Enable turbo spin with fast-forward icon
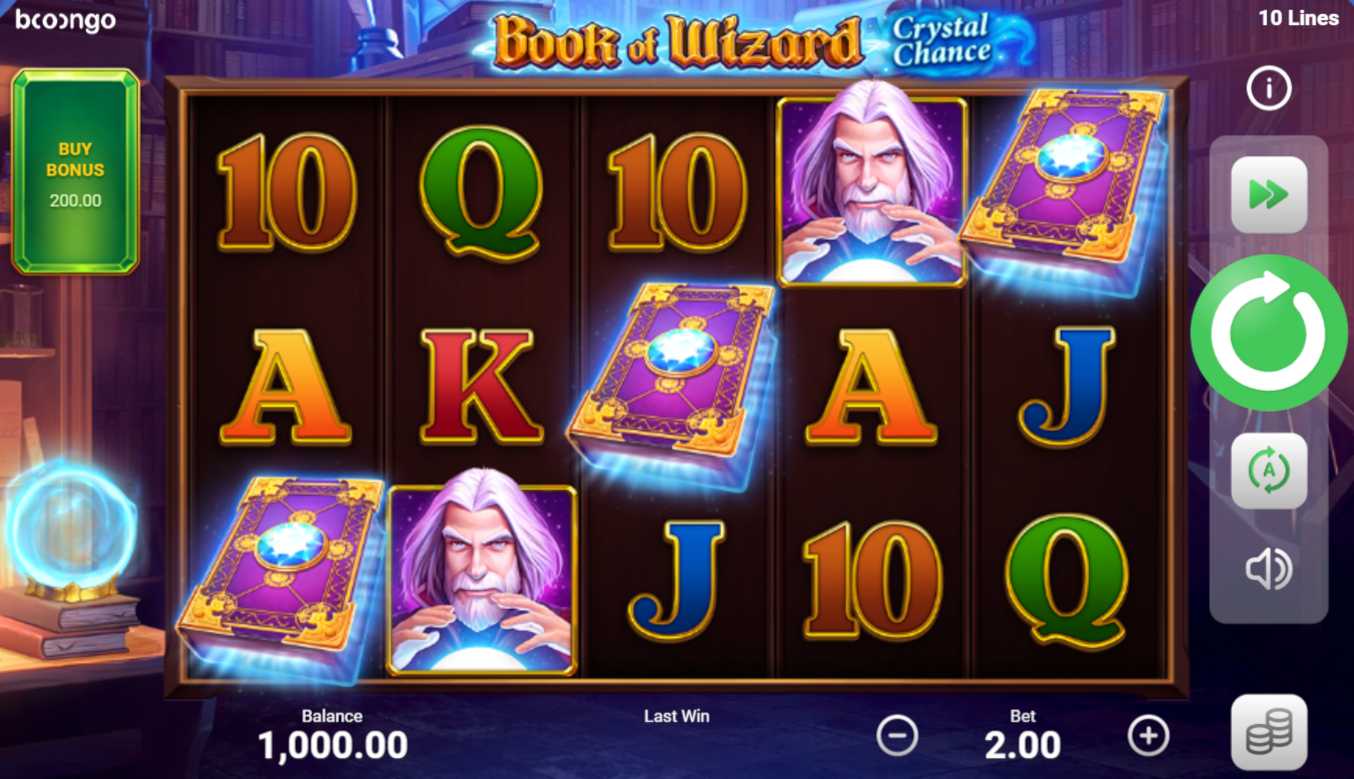Viewport: 1354px width, 779px height. (x=1269, y=194)
